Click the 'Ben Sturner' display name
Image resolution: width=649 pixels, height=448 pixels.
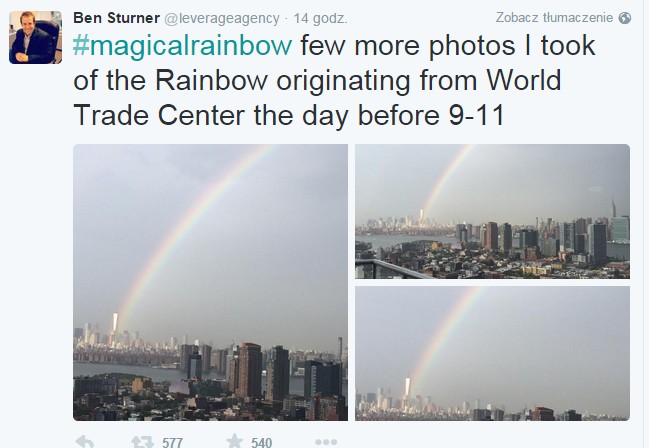pos(116,18)
